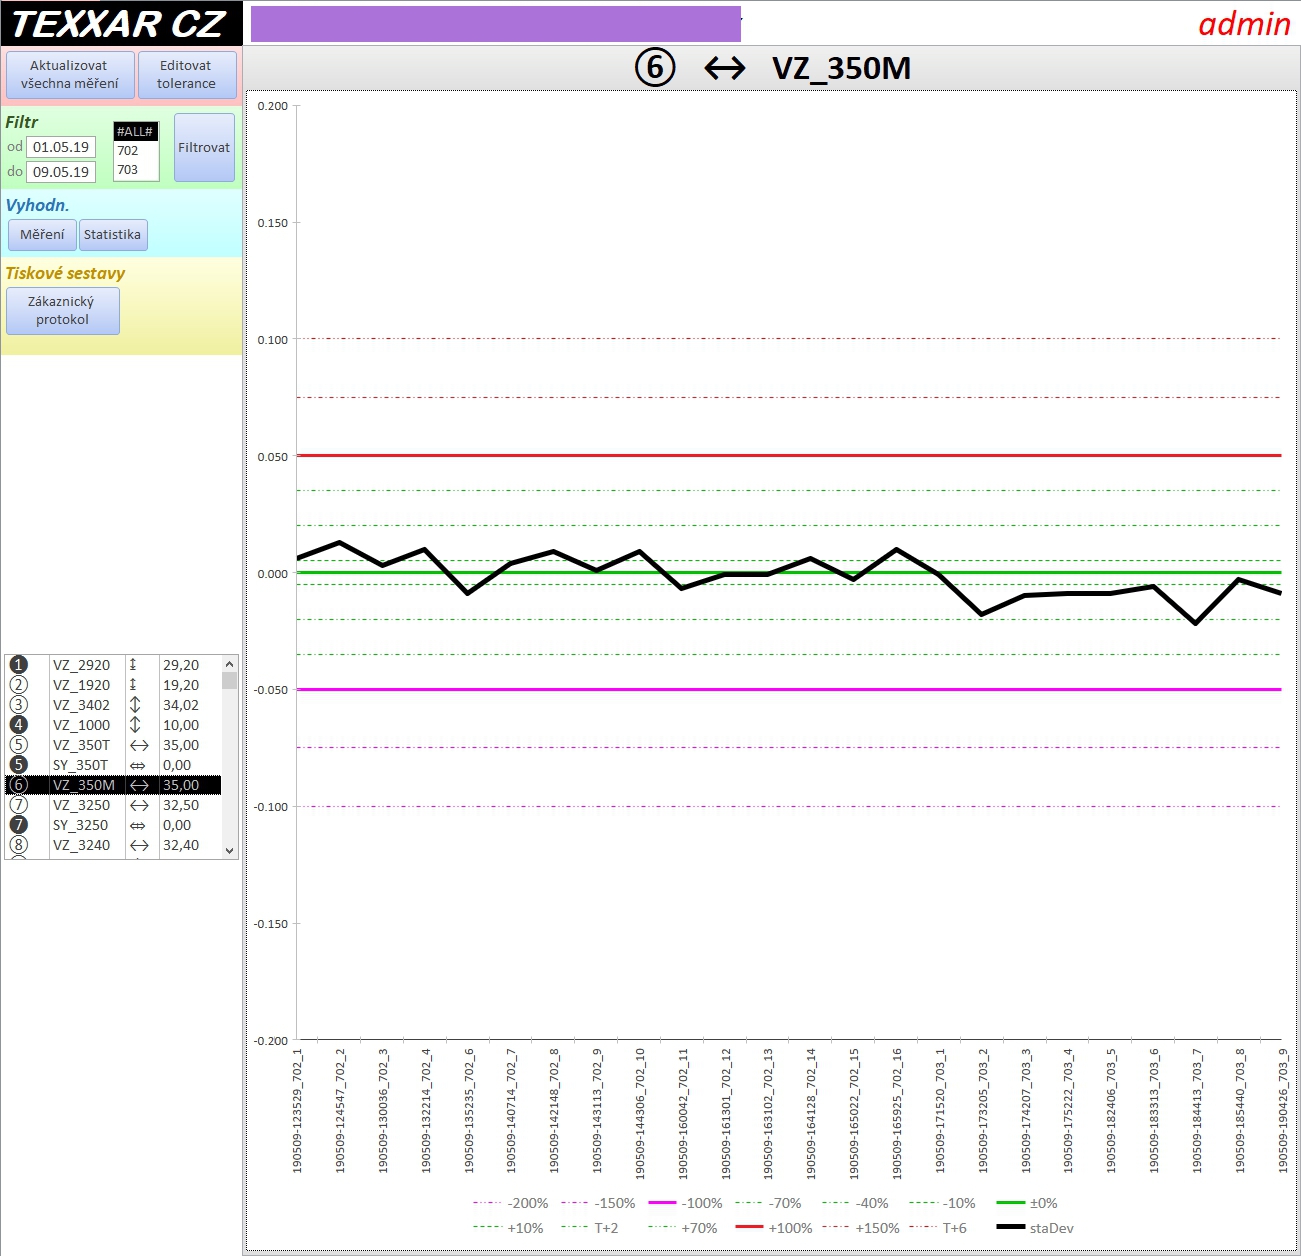Image resolution: width=1301 pixels, height=1256 pixels.
Task: Click the magenta -100% legend entry
Action: pyautogui.click(x=685, y=1203)
